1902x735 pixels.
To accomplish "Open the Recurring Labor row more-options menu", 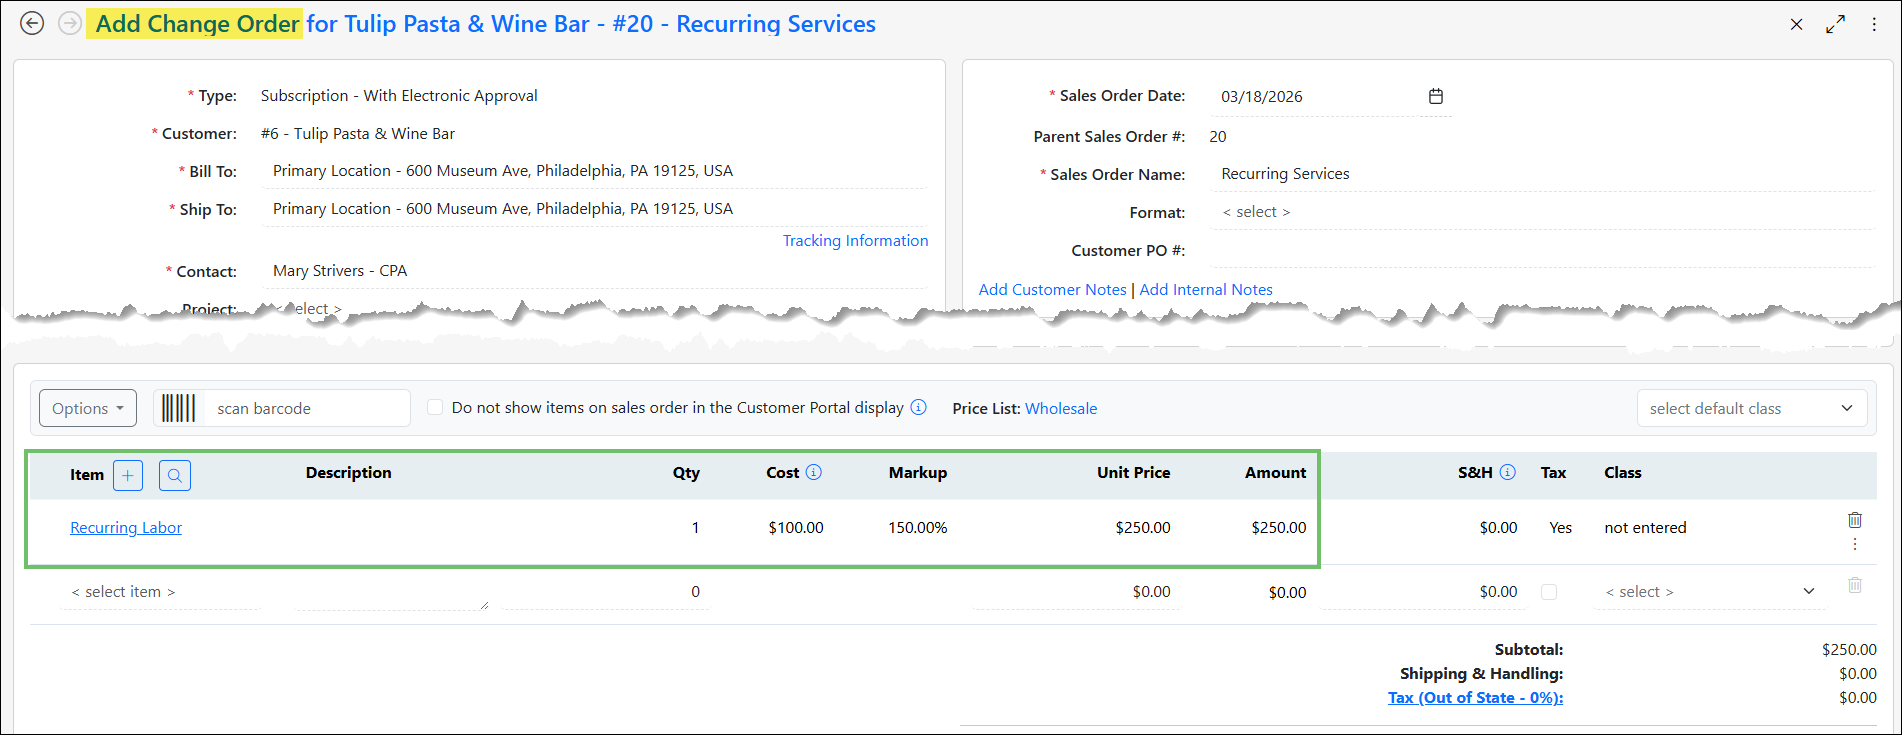I will coord(1855,544).
